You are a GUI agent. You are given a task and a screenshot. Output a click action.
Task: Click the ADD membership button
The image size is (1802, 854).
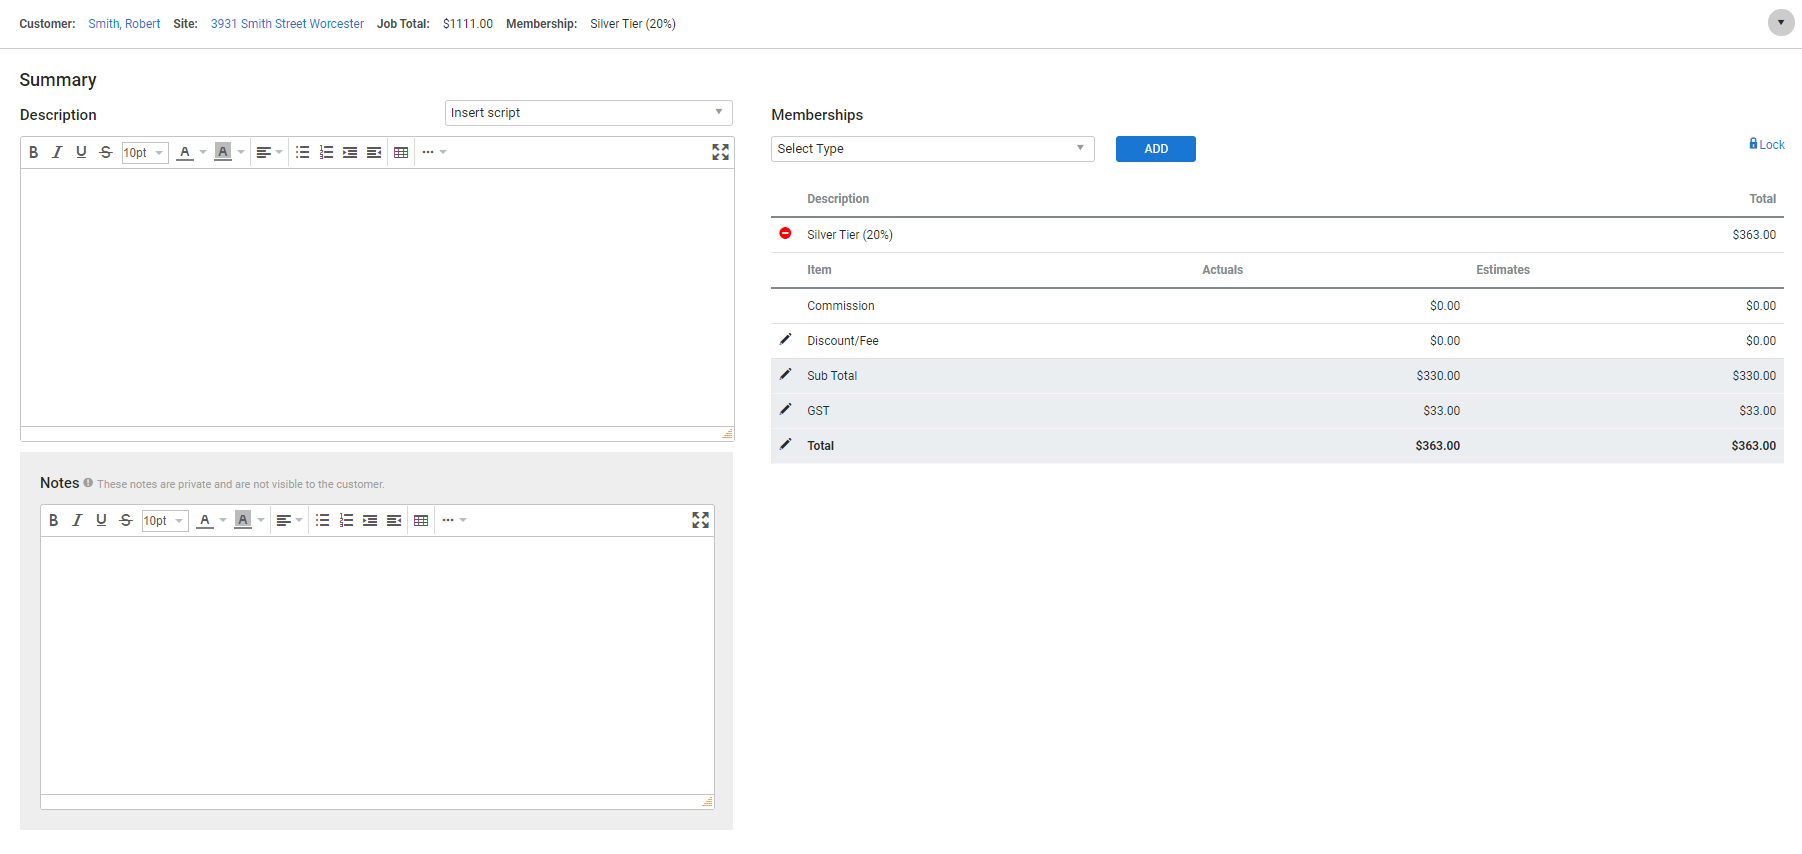[x=1155, y=149]
